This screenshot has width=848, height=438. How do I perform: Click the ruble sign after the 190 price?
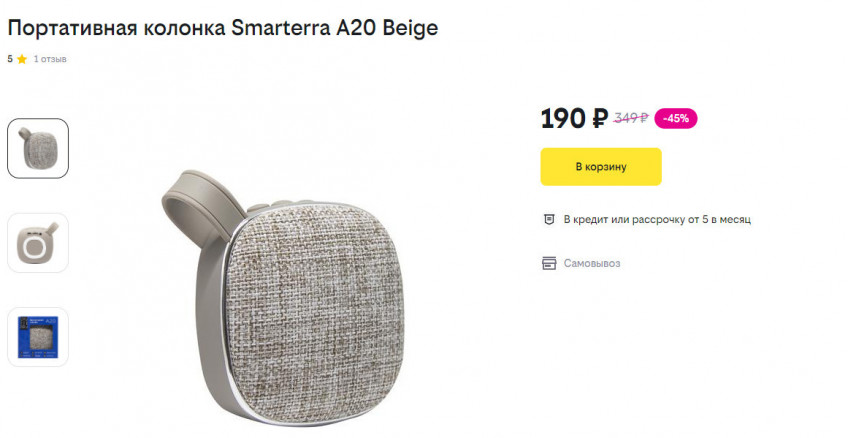click(599, 119)
